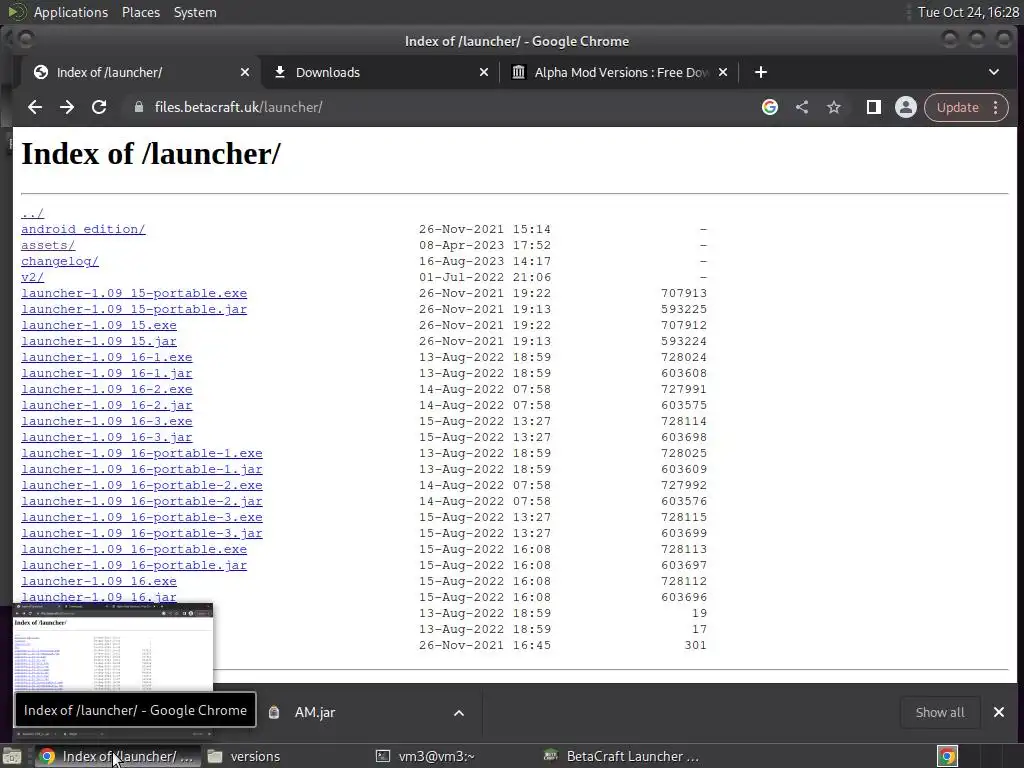1024x768 pixels.
Task: Download launcher-1.09_15-portable.exe
Action: 134,293
